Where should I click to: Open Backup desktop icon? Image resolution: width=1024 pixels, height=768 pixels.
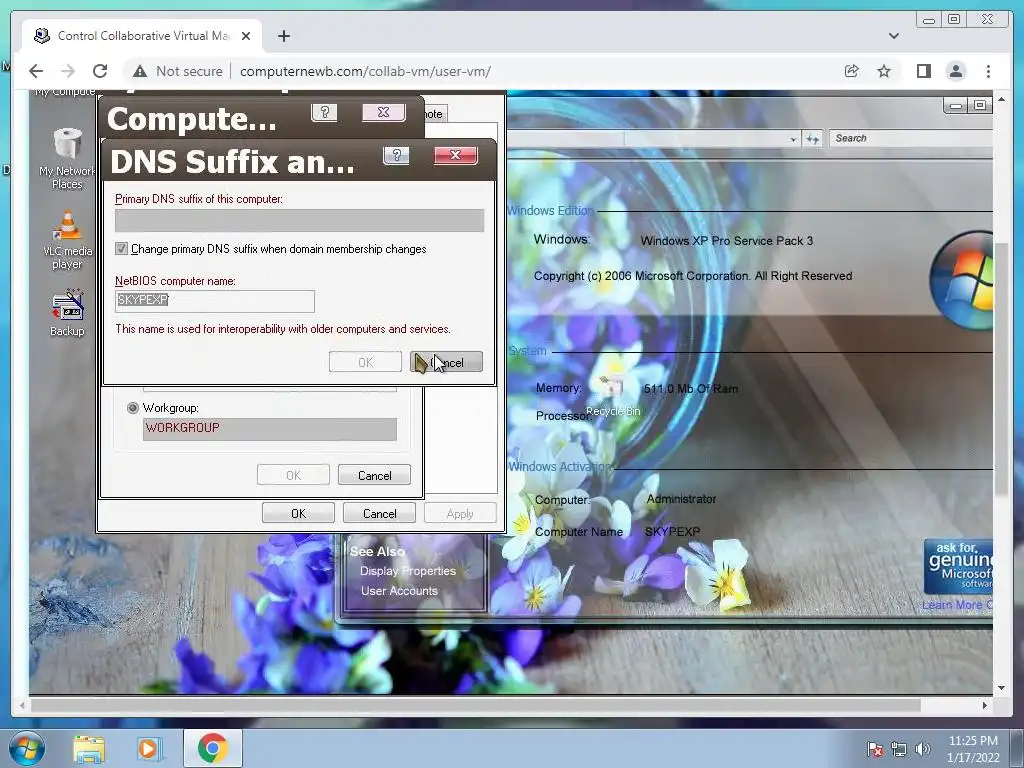[67, 313]
